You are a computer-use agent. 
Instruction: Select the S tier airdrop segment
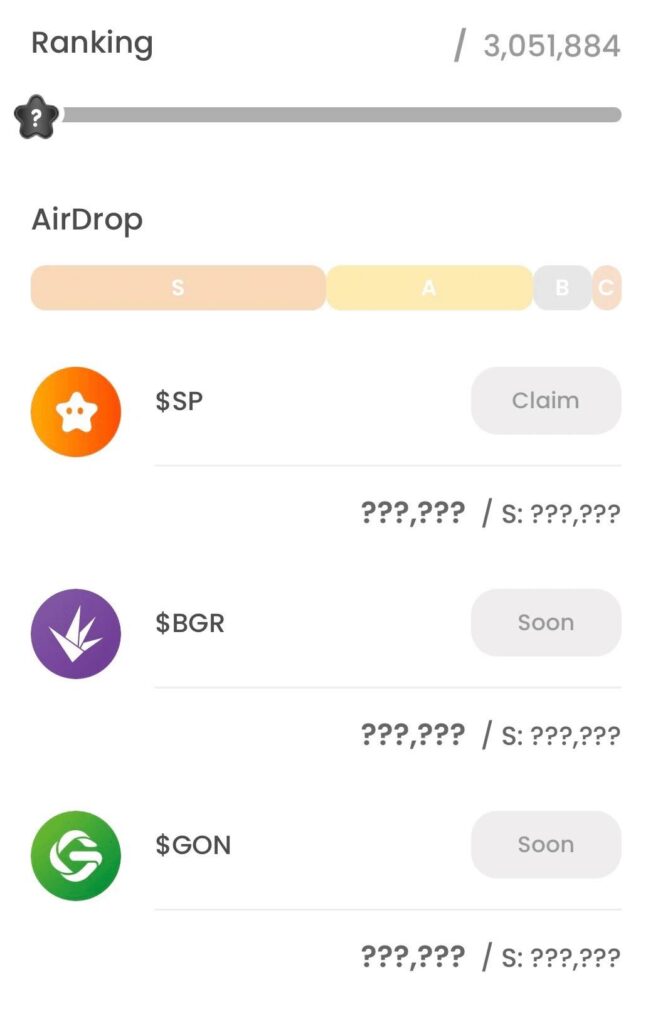pyautogui.click(x=178, y=287)
